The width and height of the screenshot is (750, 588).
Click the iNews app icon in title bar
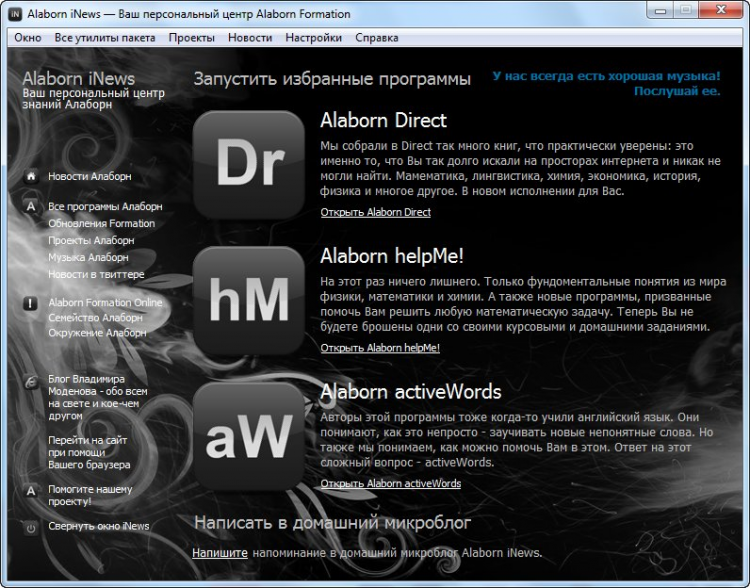[15, 14]
